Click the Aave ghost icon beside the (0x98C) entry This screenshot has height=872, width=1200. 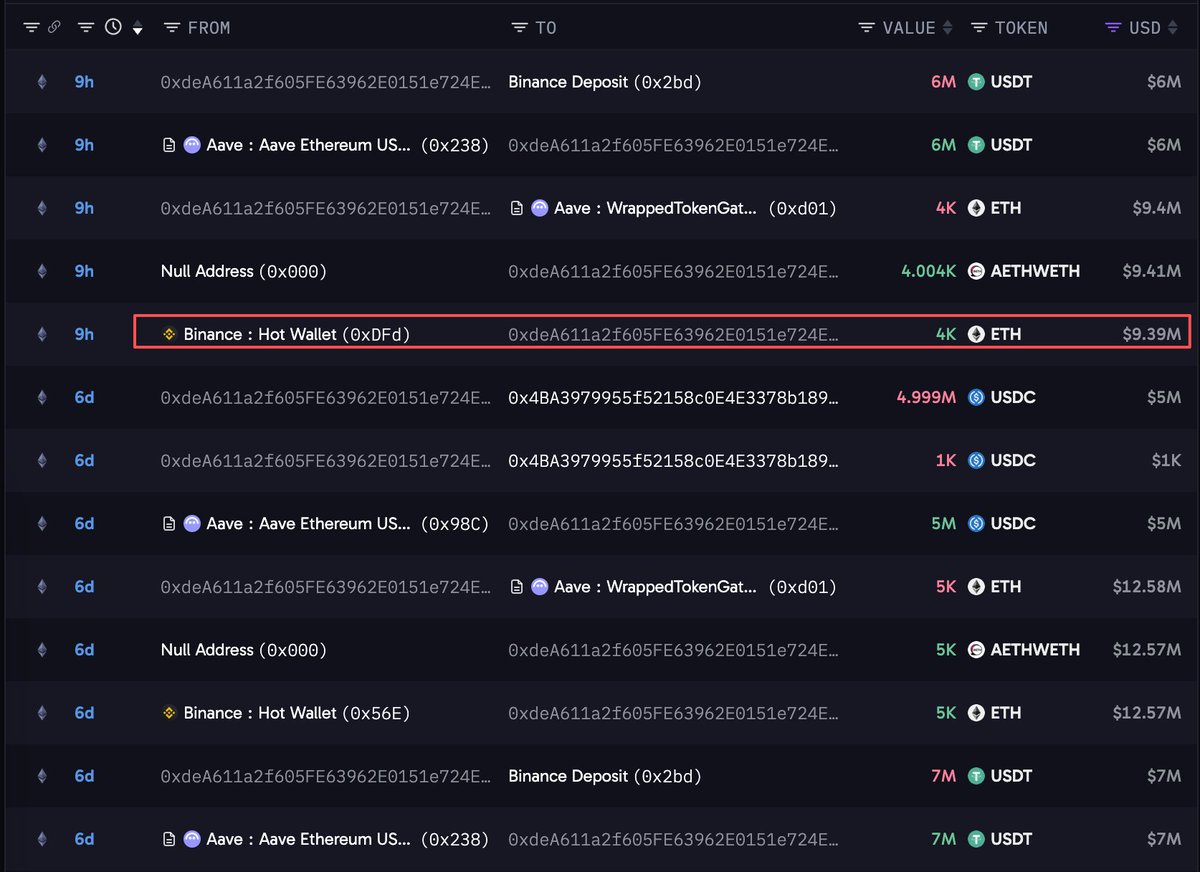[192, 523]
